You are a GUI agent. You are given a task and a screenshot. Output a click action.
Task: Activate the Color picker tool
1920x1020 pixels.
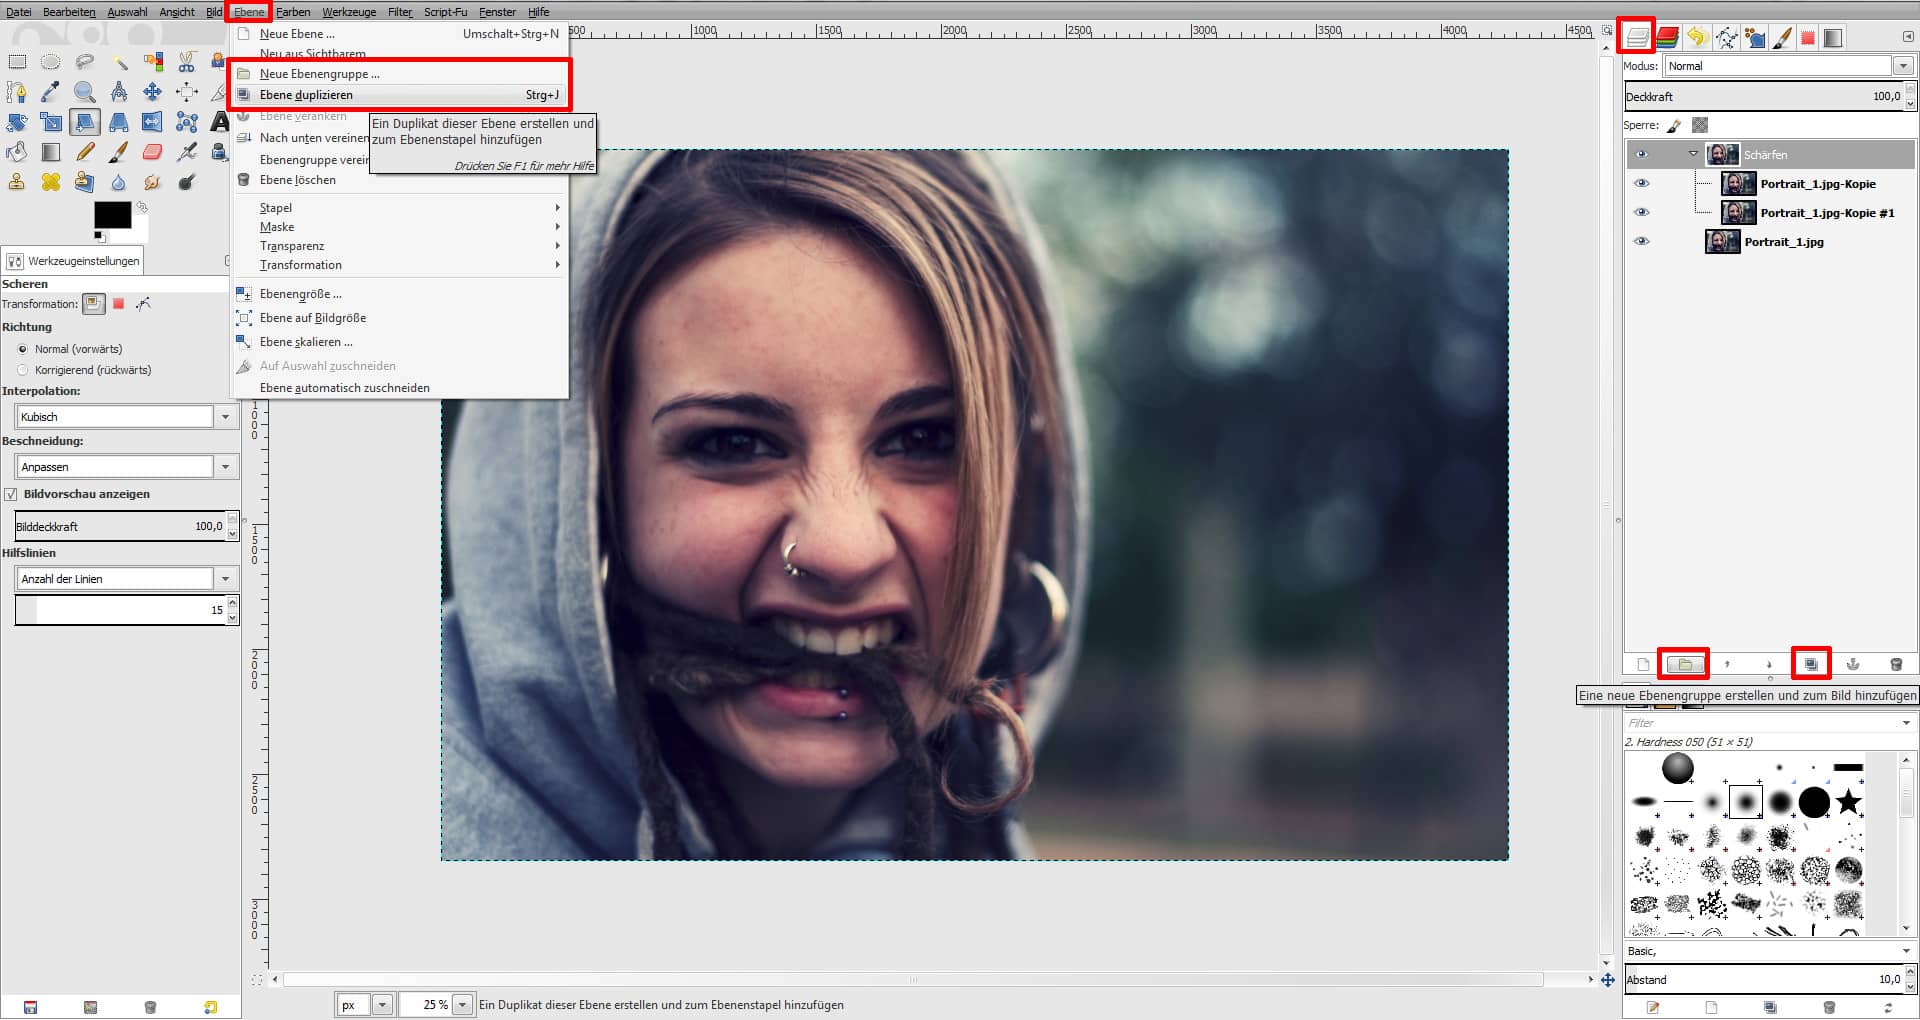tap(52, 92)
